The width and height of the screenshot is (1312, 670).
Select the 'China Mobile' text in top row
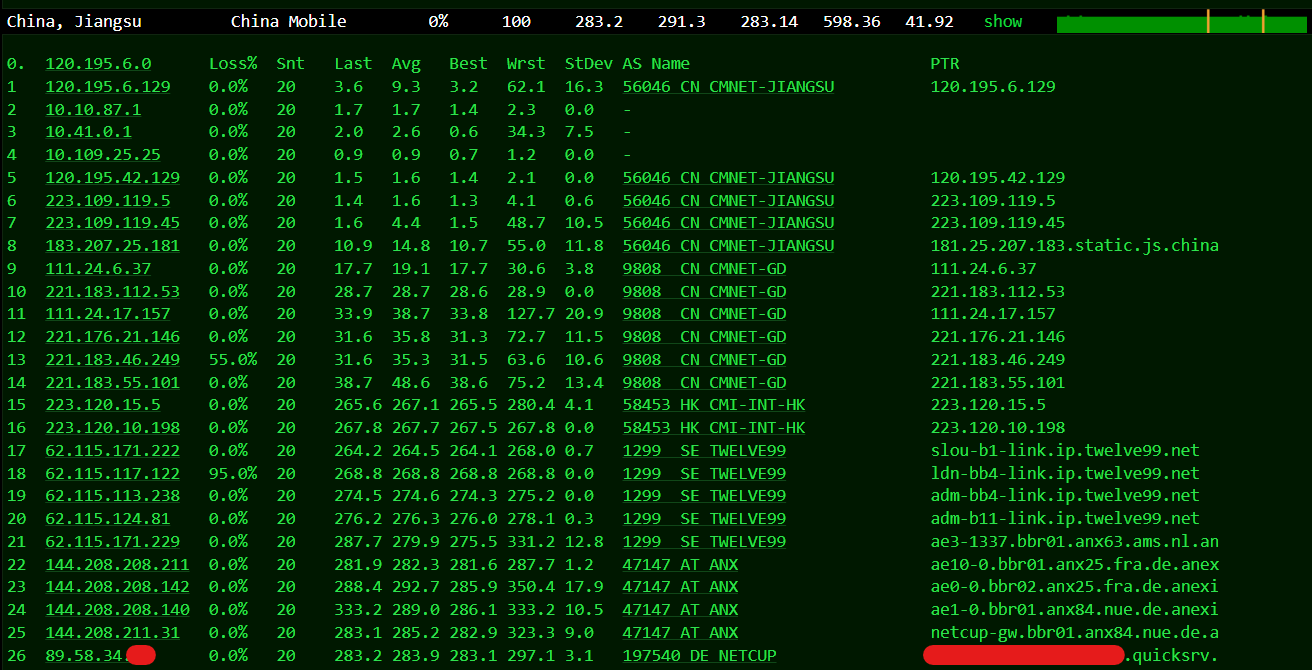(289, 21)
